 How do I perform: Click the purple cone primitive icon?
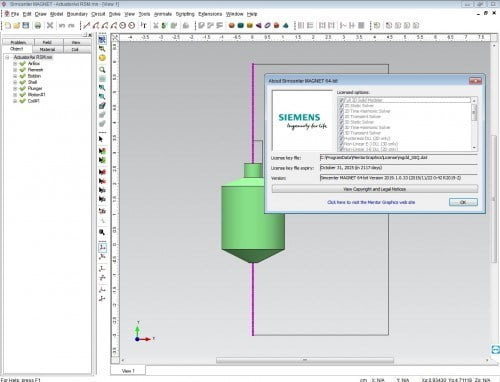point(259,25)
